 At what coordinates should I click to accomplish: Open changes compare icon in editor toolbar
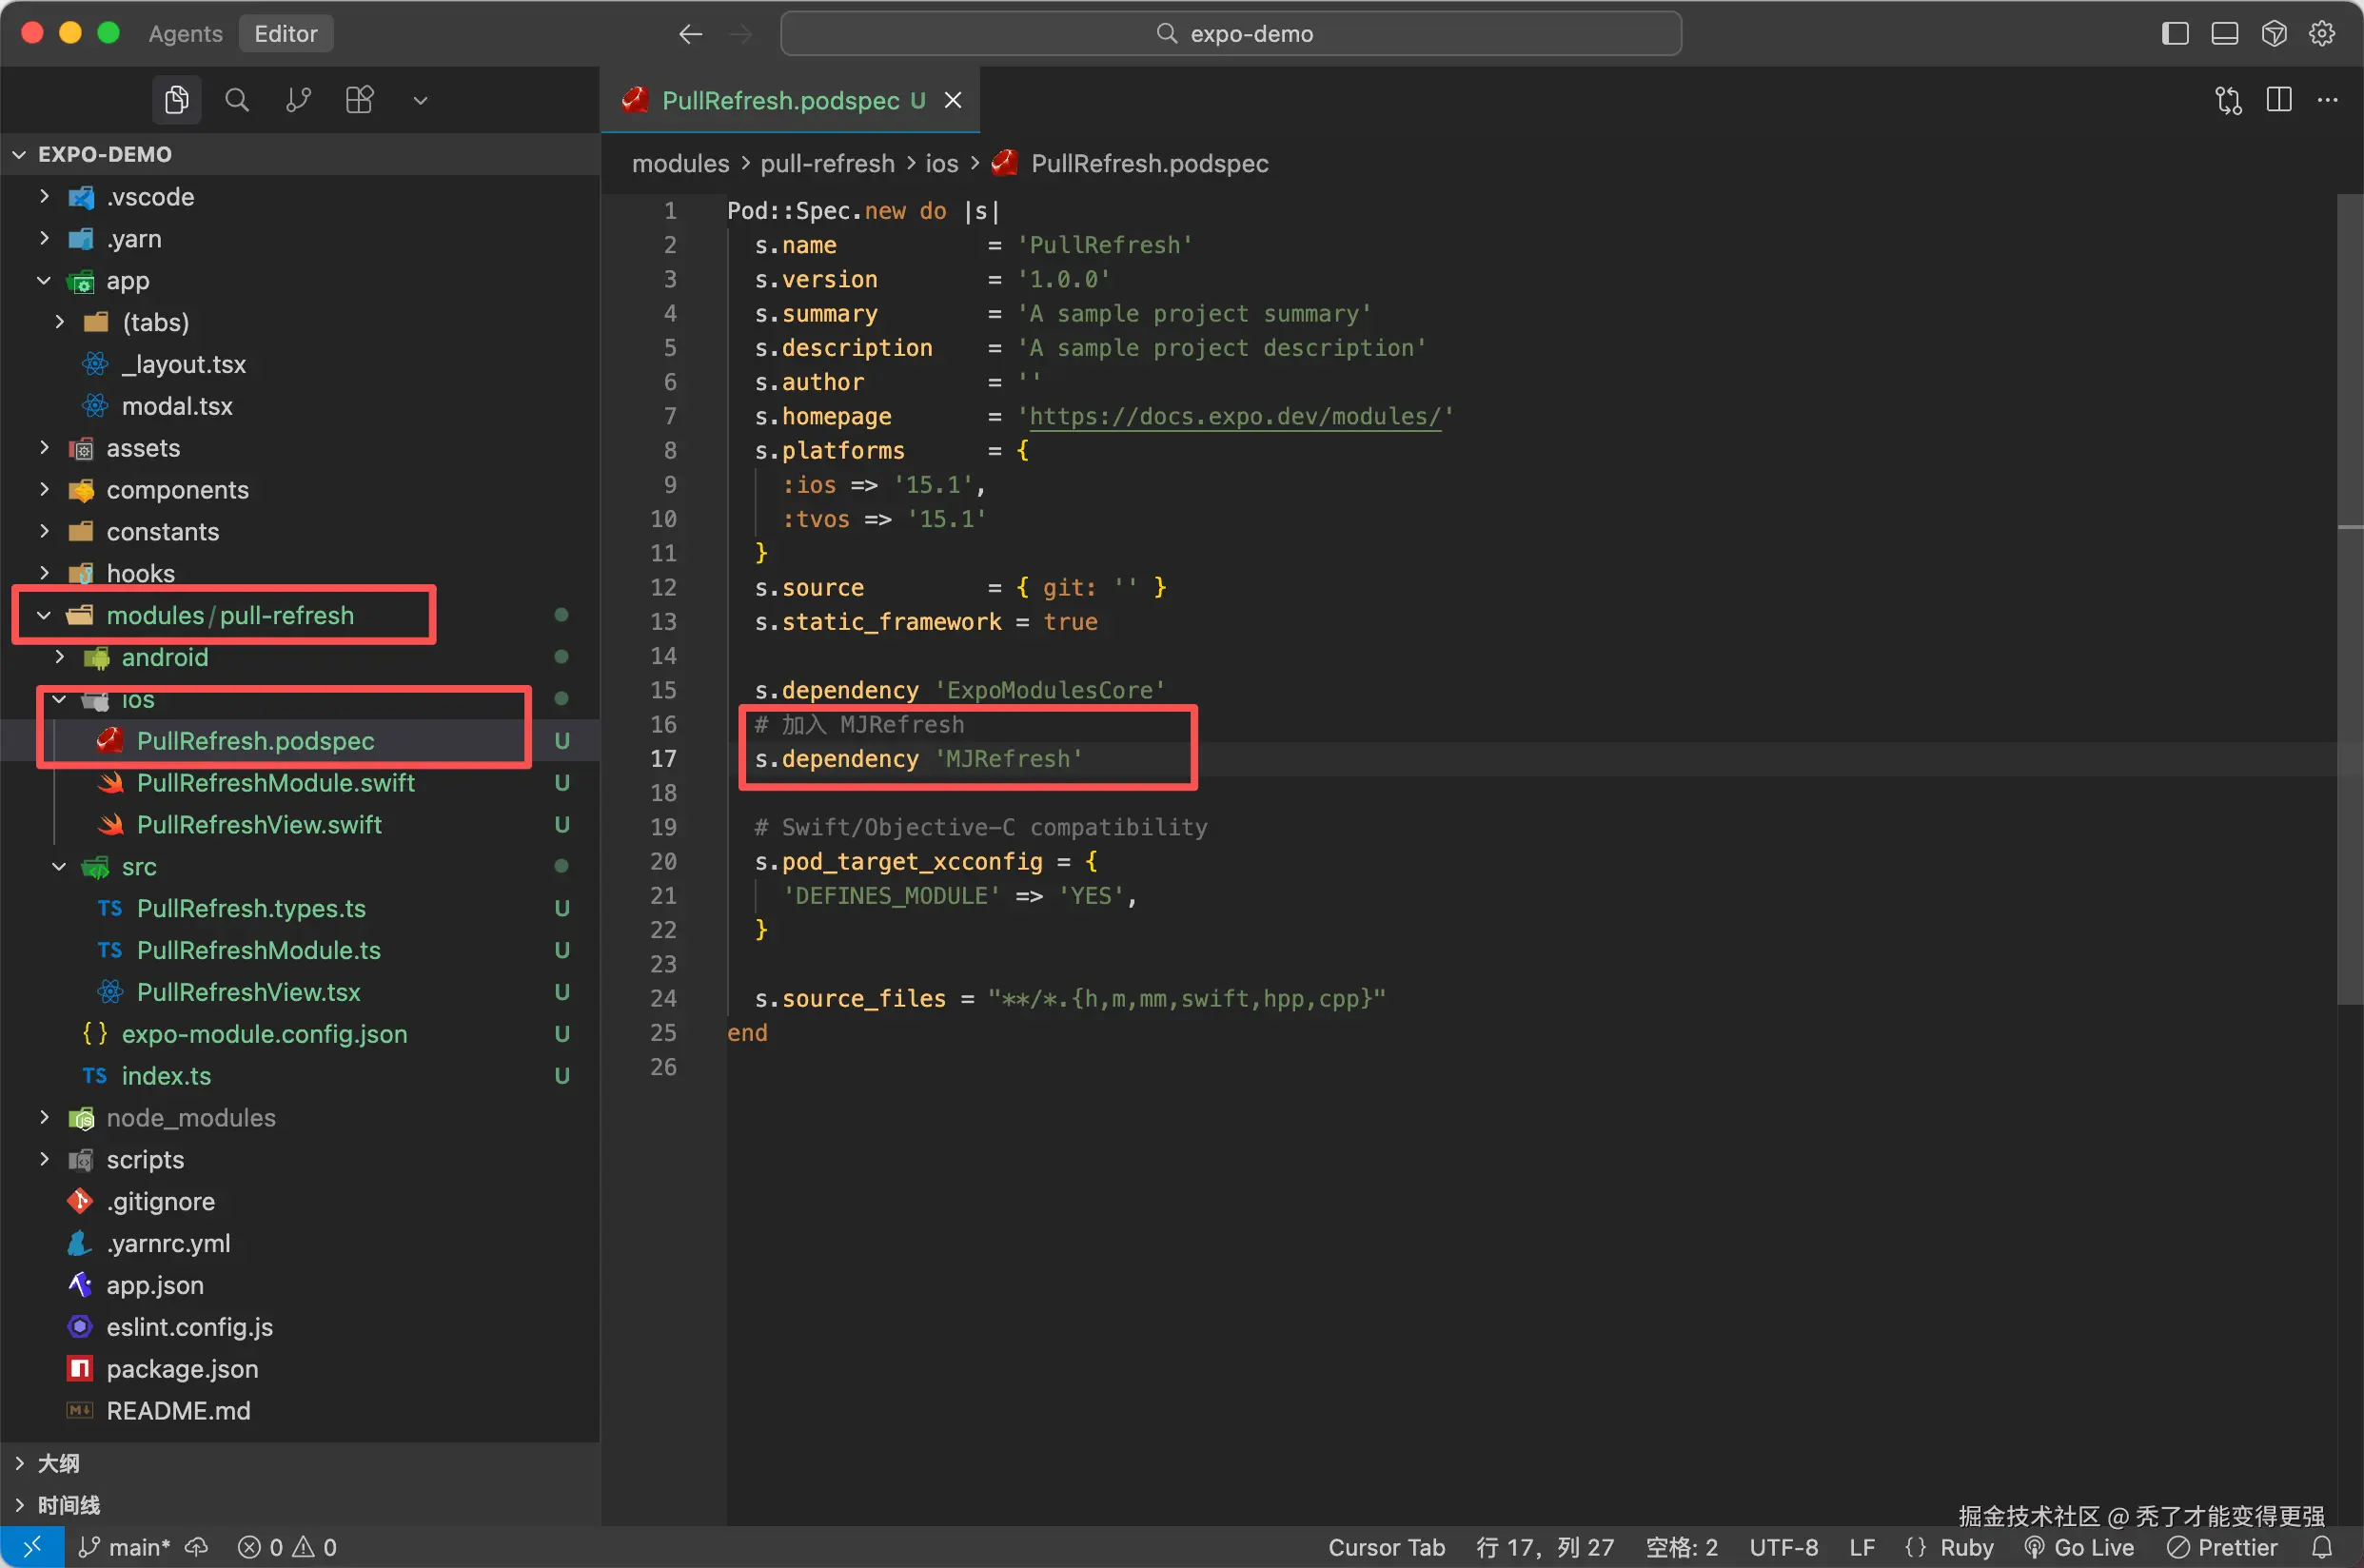(x=2228, y=100)
